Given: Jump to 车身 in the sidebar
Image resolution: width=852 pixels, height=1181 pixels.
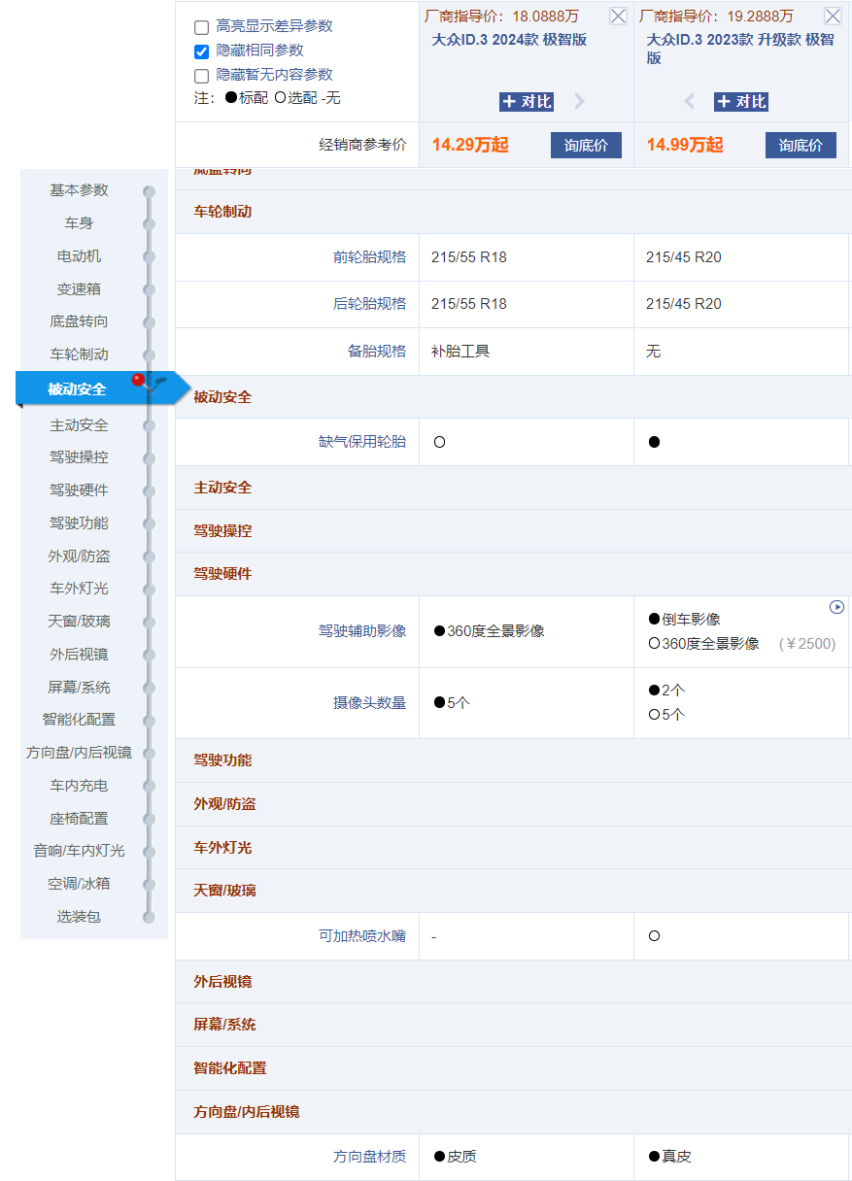Looking at the screenshot, I should tap(79, 223).
